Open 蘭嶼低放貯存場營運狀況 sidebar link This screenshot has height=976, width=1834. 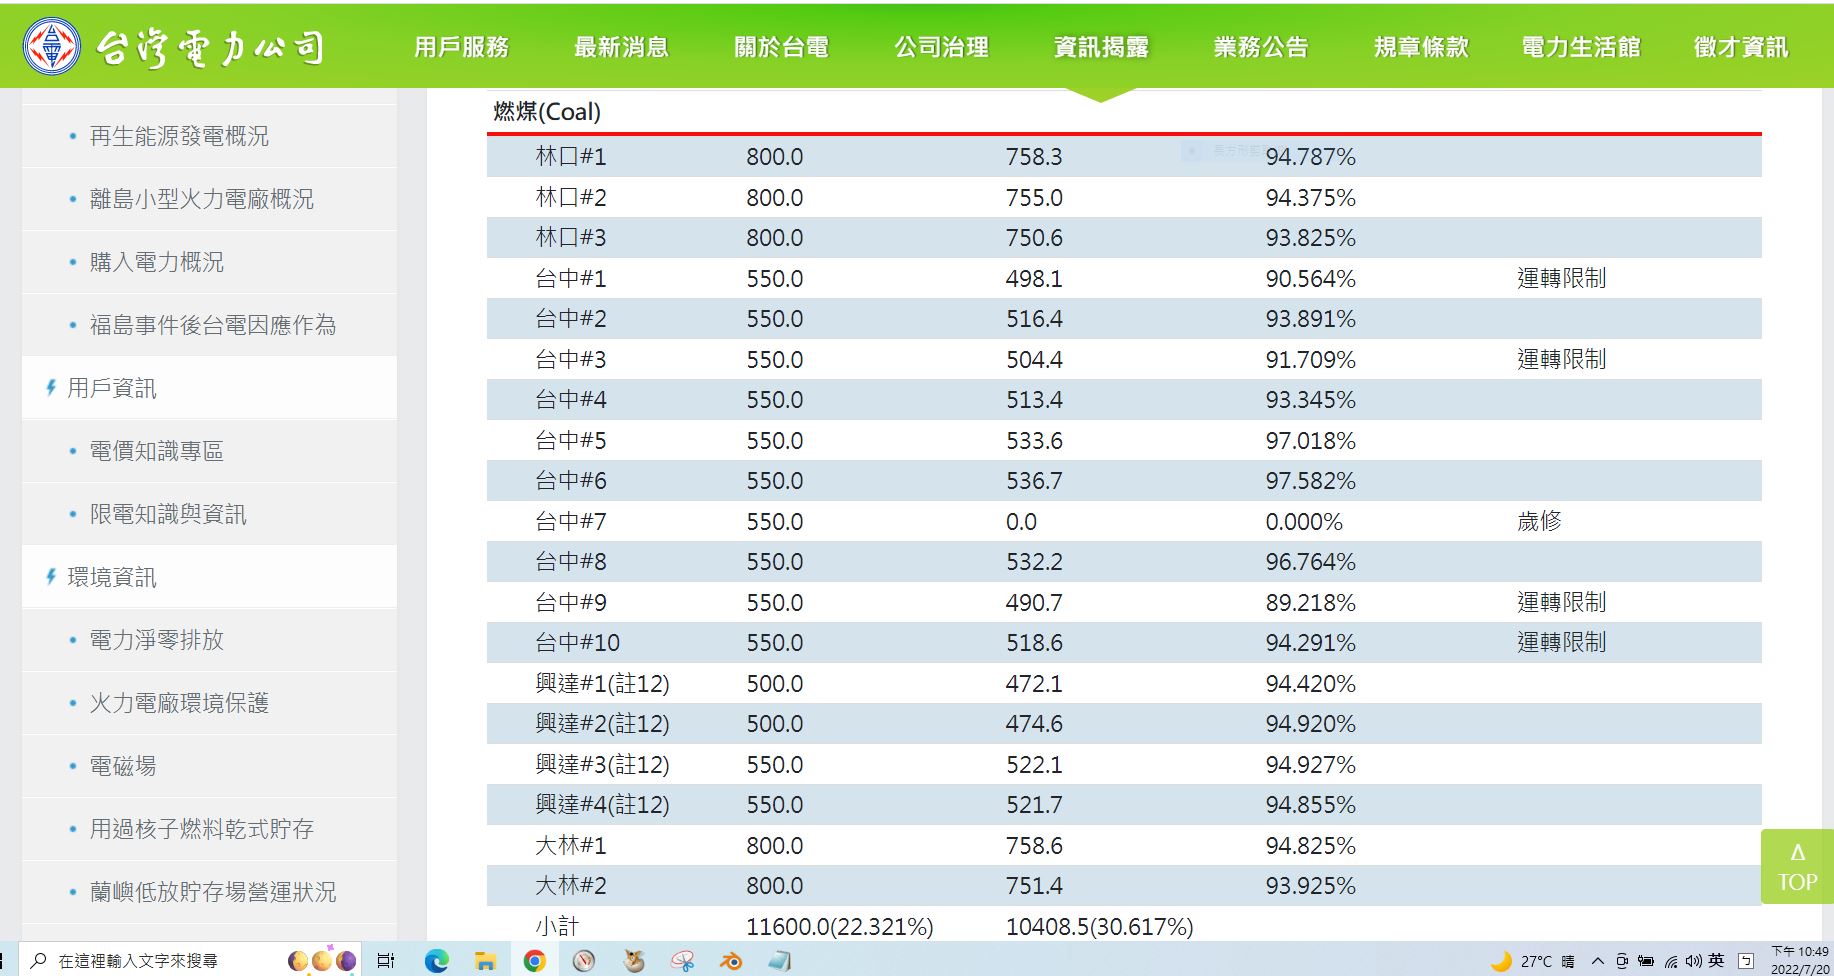[212, 892]
